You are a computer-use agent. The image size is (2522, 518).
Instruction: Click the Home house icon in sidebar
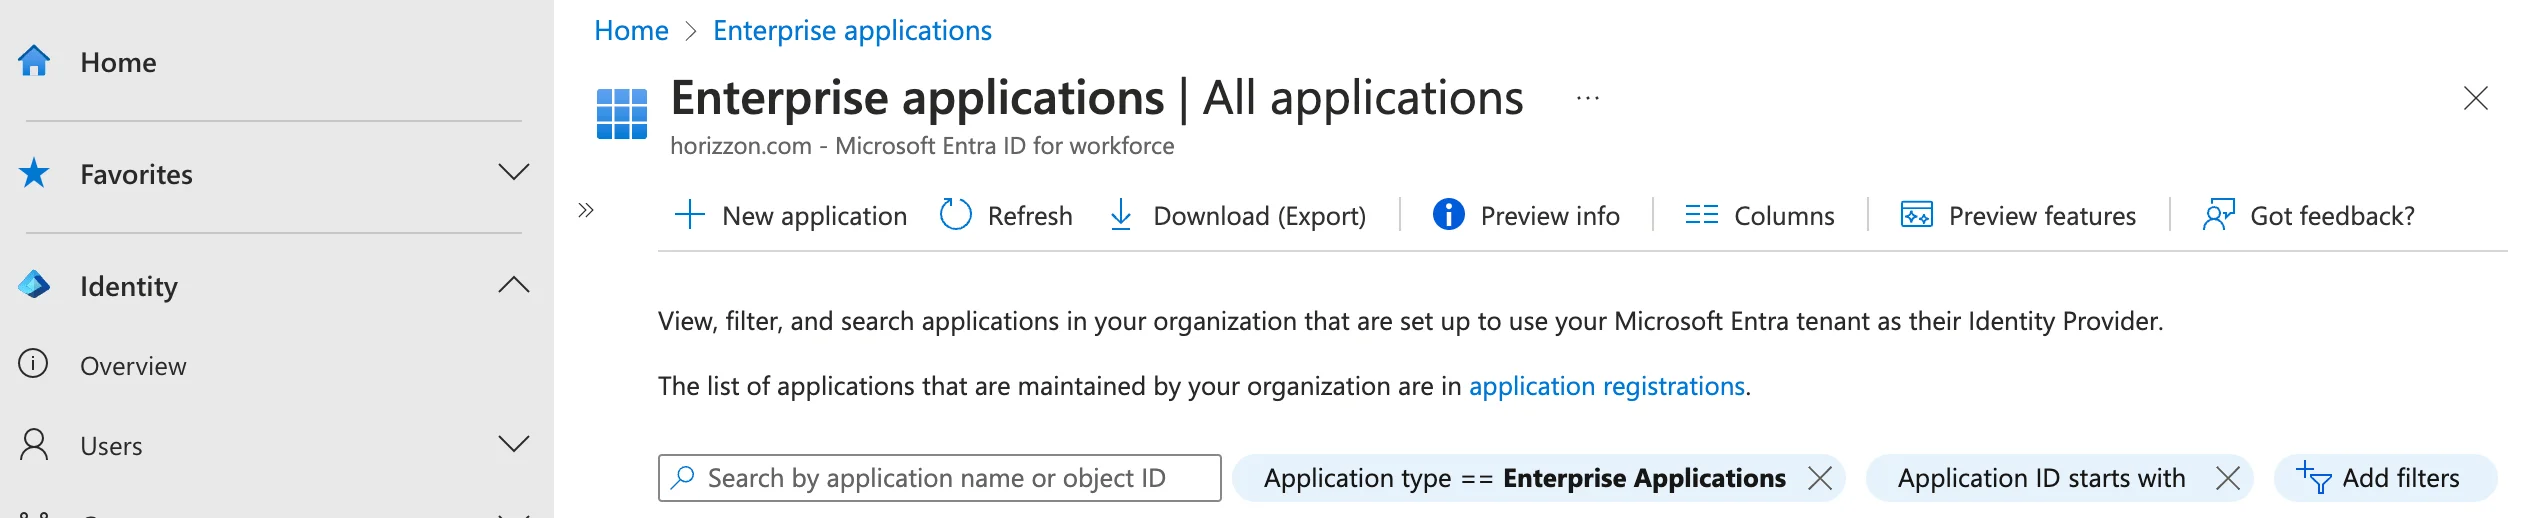point(34,61)
